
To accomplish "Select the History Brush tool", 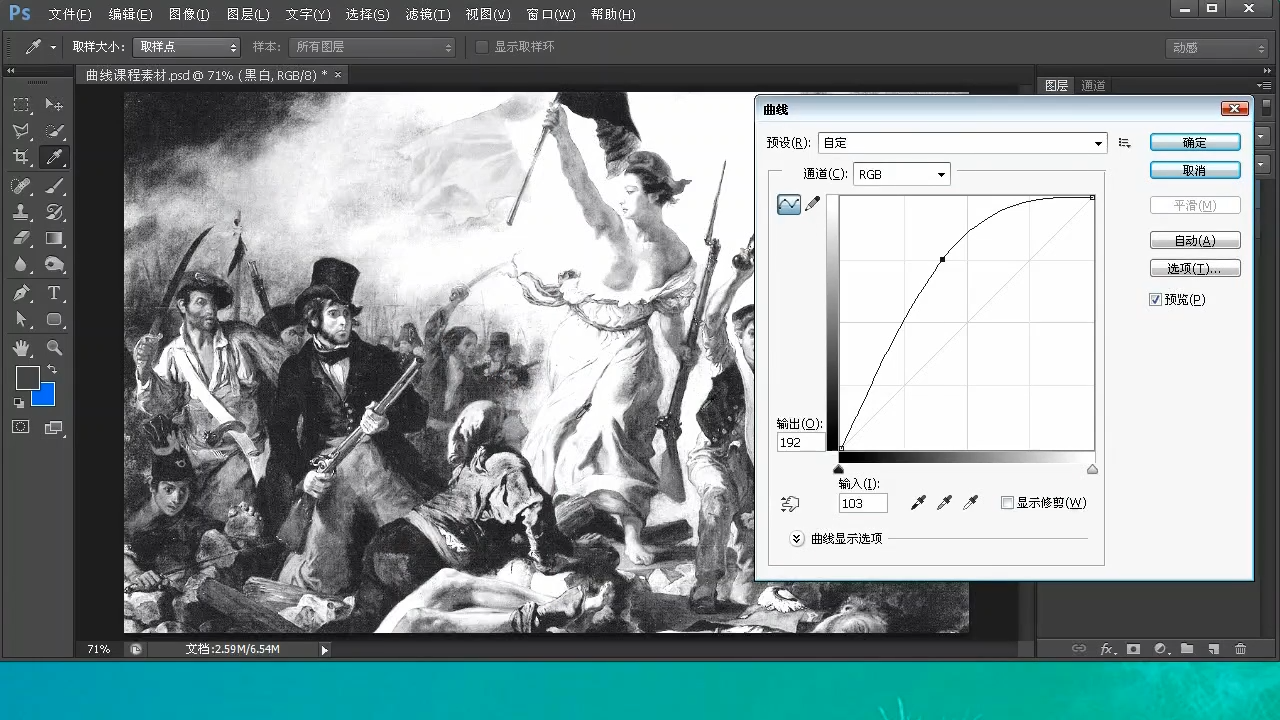I will click(x=54, y=212).
